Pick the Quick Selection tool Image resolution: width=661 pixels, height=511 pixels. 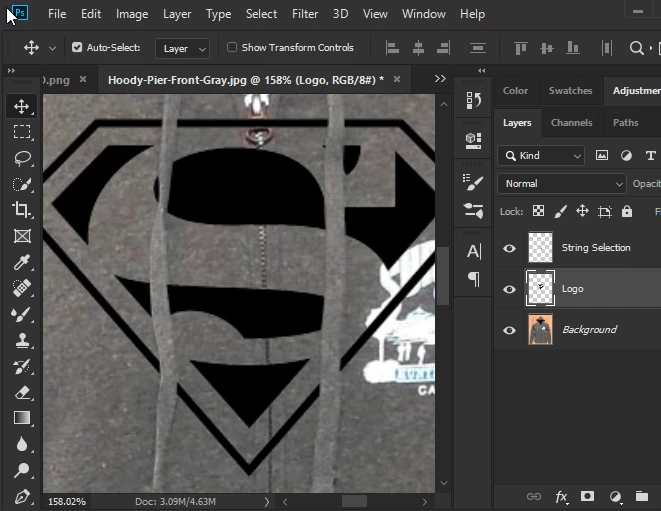point(21,184)
